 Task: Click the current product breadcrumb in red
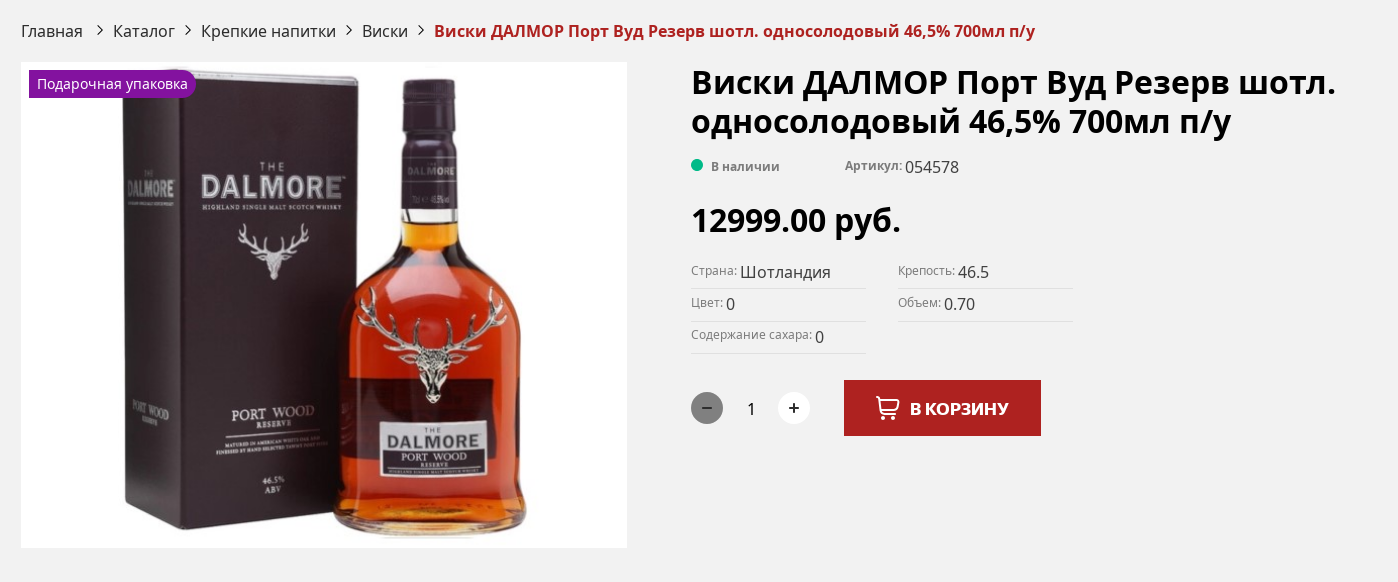pyautogui.click(x=735, y=31)
